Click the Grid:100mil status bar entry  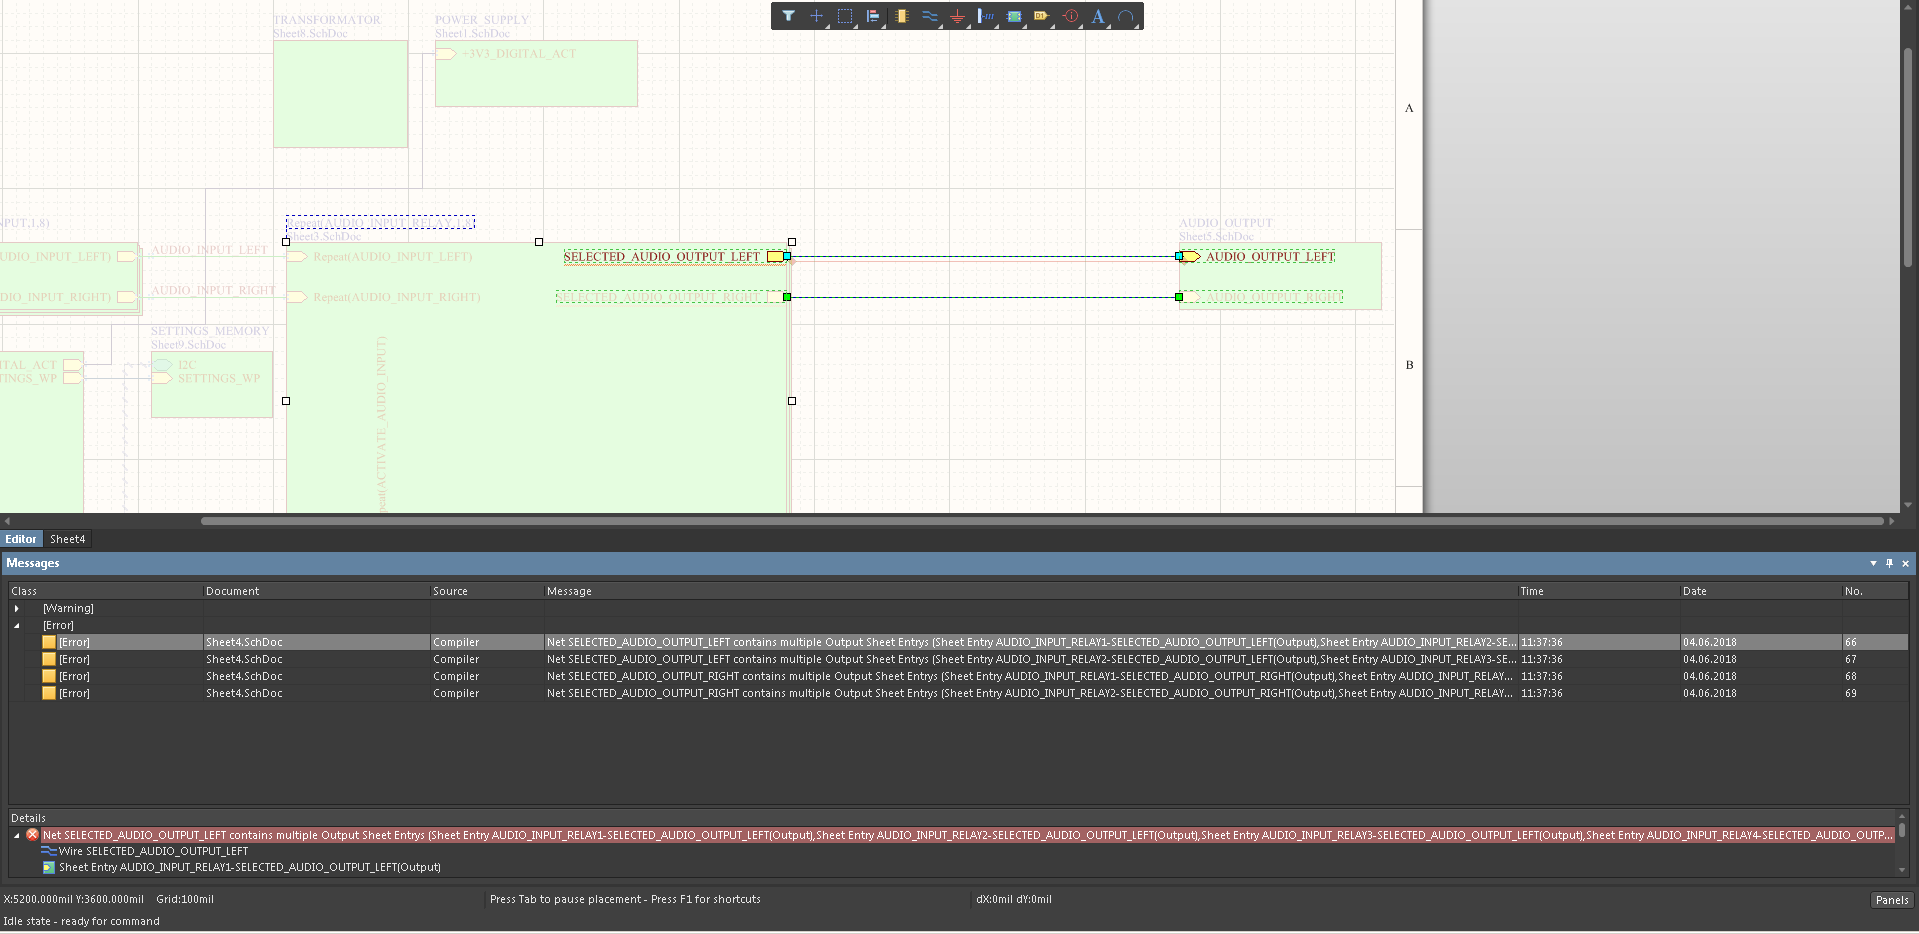click(185, 899)
